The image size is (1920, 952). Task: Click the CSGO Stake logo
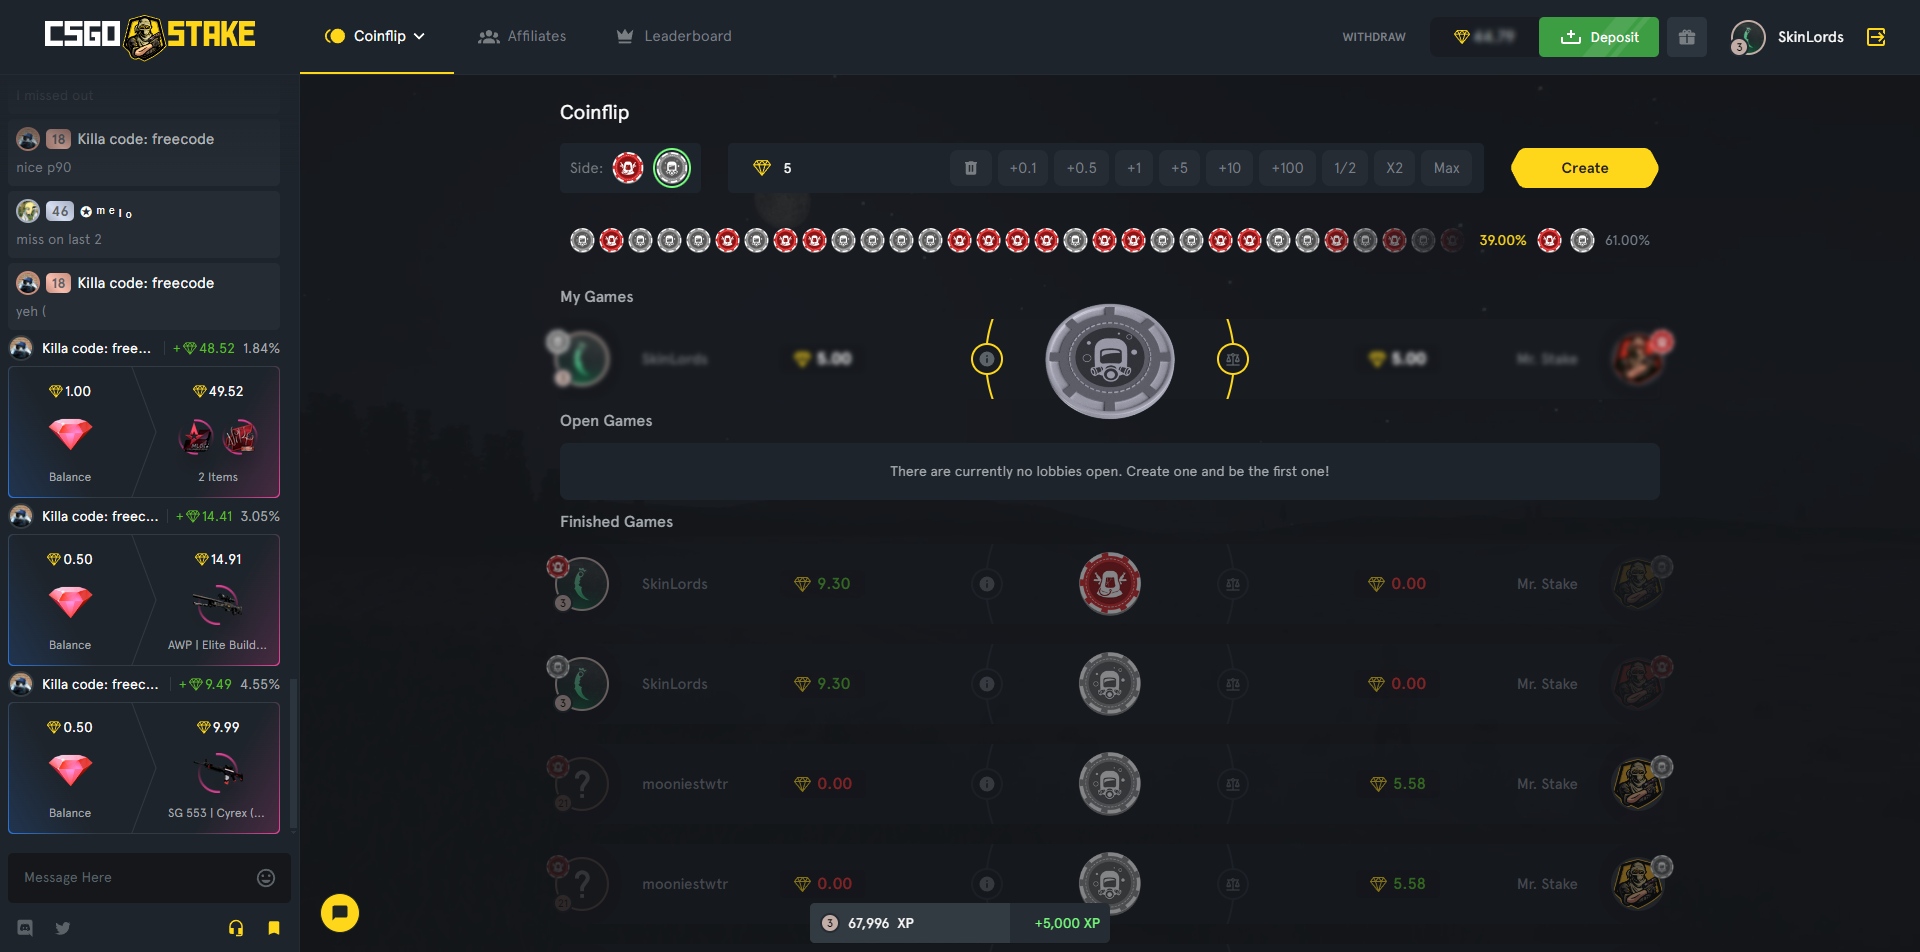tap(150, 36)
